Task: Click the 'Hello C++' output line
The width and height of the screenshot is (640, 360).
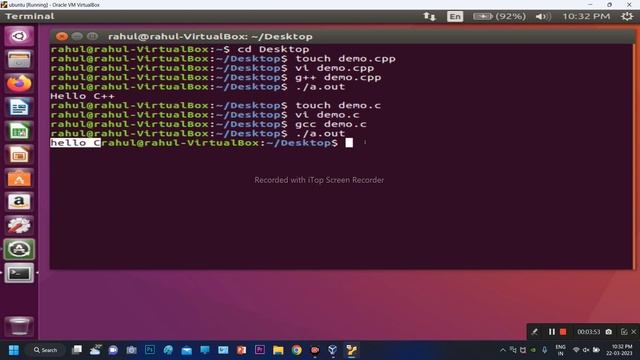Action: tap(82, 96)
